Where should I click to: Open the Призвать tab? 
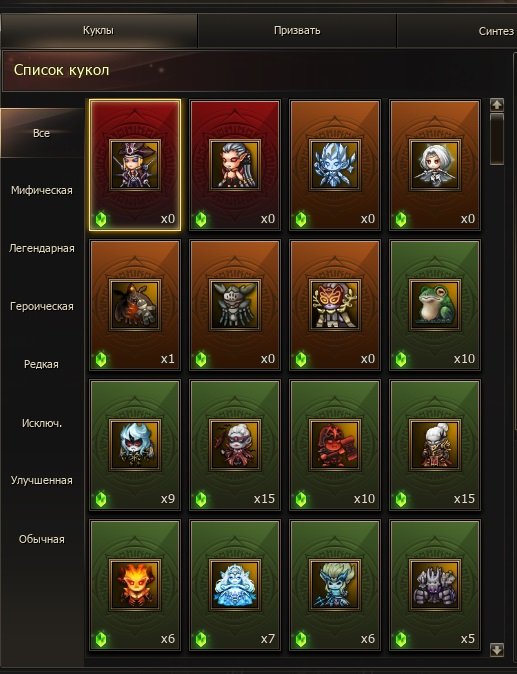pos(297,31)
